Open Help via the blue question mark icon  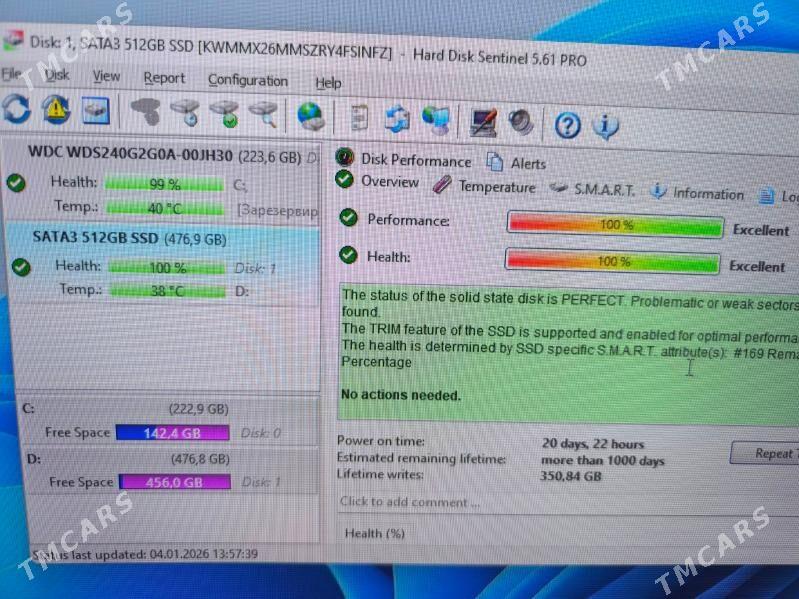pos(567,125)
